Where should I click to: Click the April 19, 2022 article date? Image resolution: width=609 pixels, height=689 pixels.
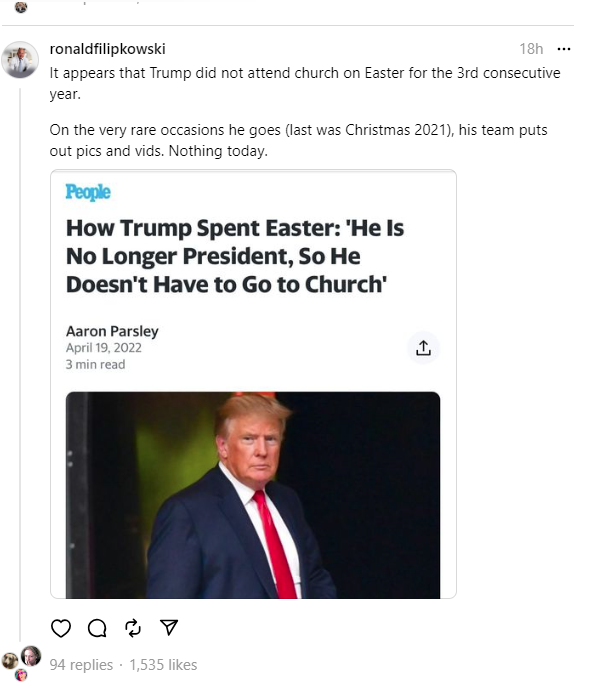[x=104, y=348]
